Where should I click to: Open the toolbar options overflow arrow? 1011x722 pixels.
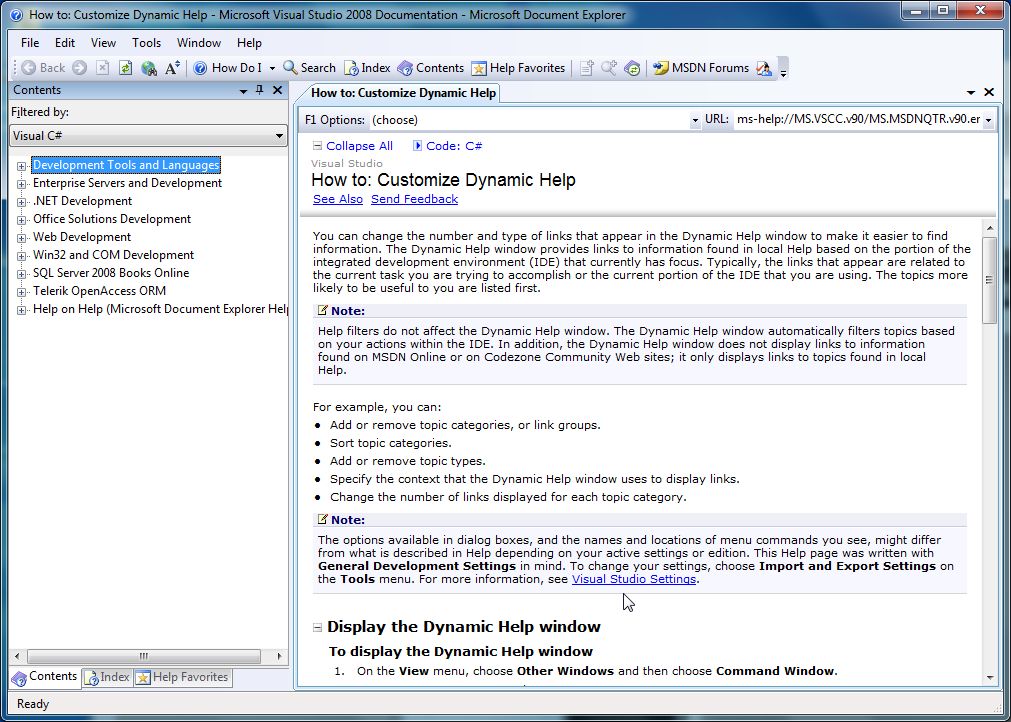point(783,69)
